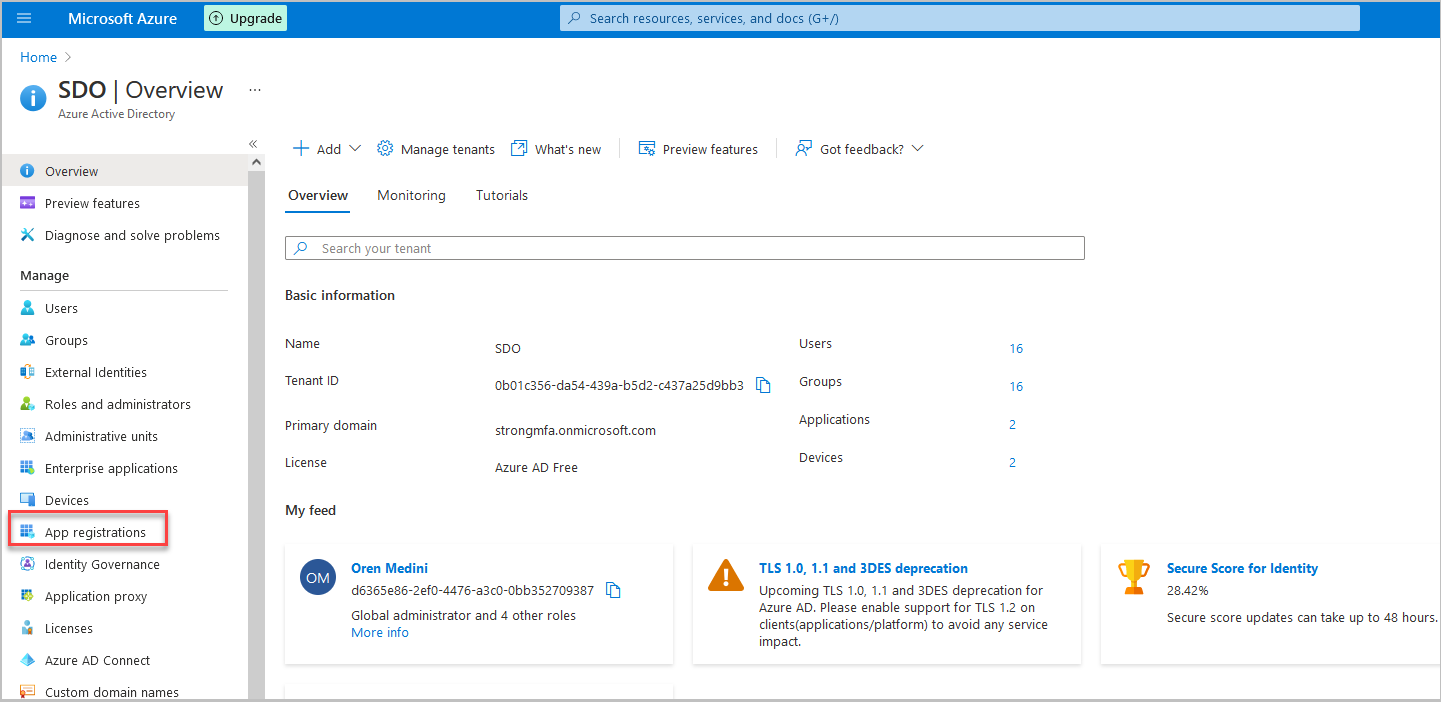Copy Oren Medini's object ID
The height and width of the screenshot is (702, 1441).
[614, 590]
